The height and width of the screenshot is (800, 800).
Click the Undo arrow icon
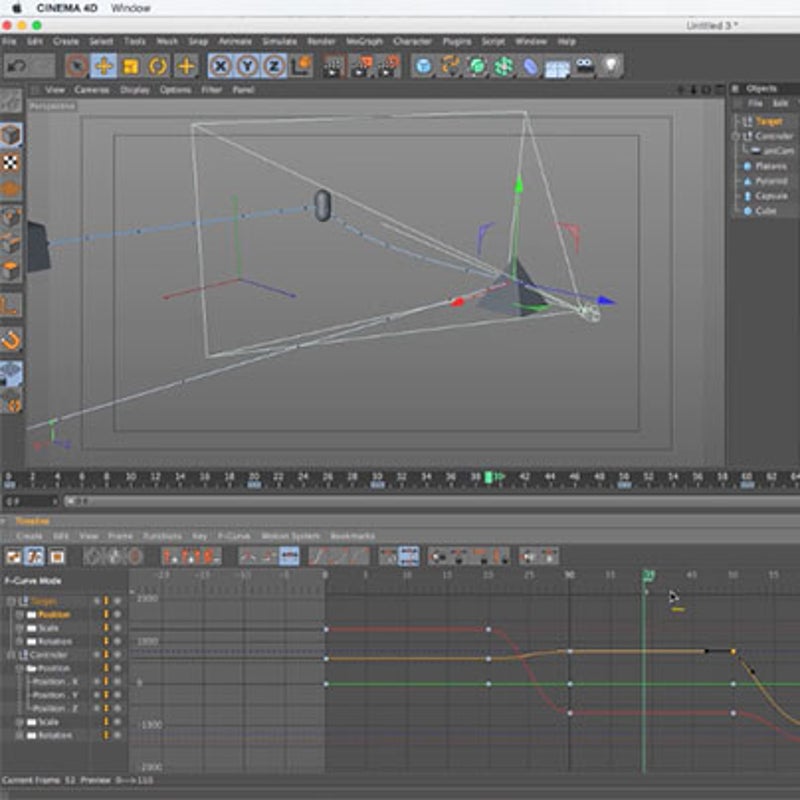point(16,66)
